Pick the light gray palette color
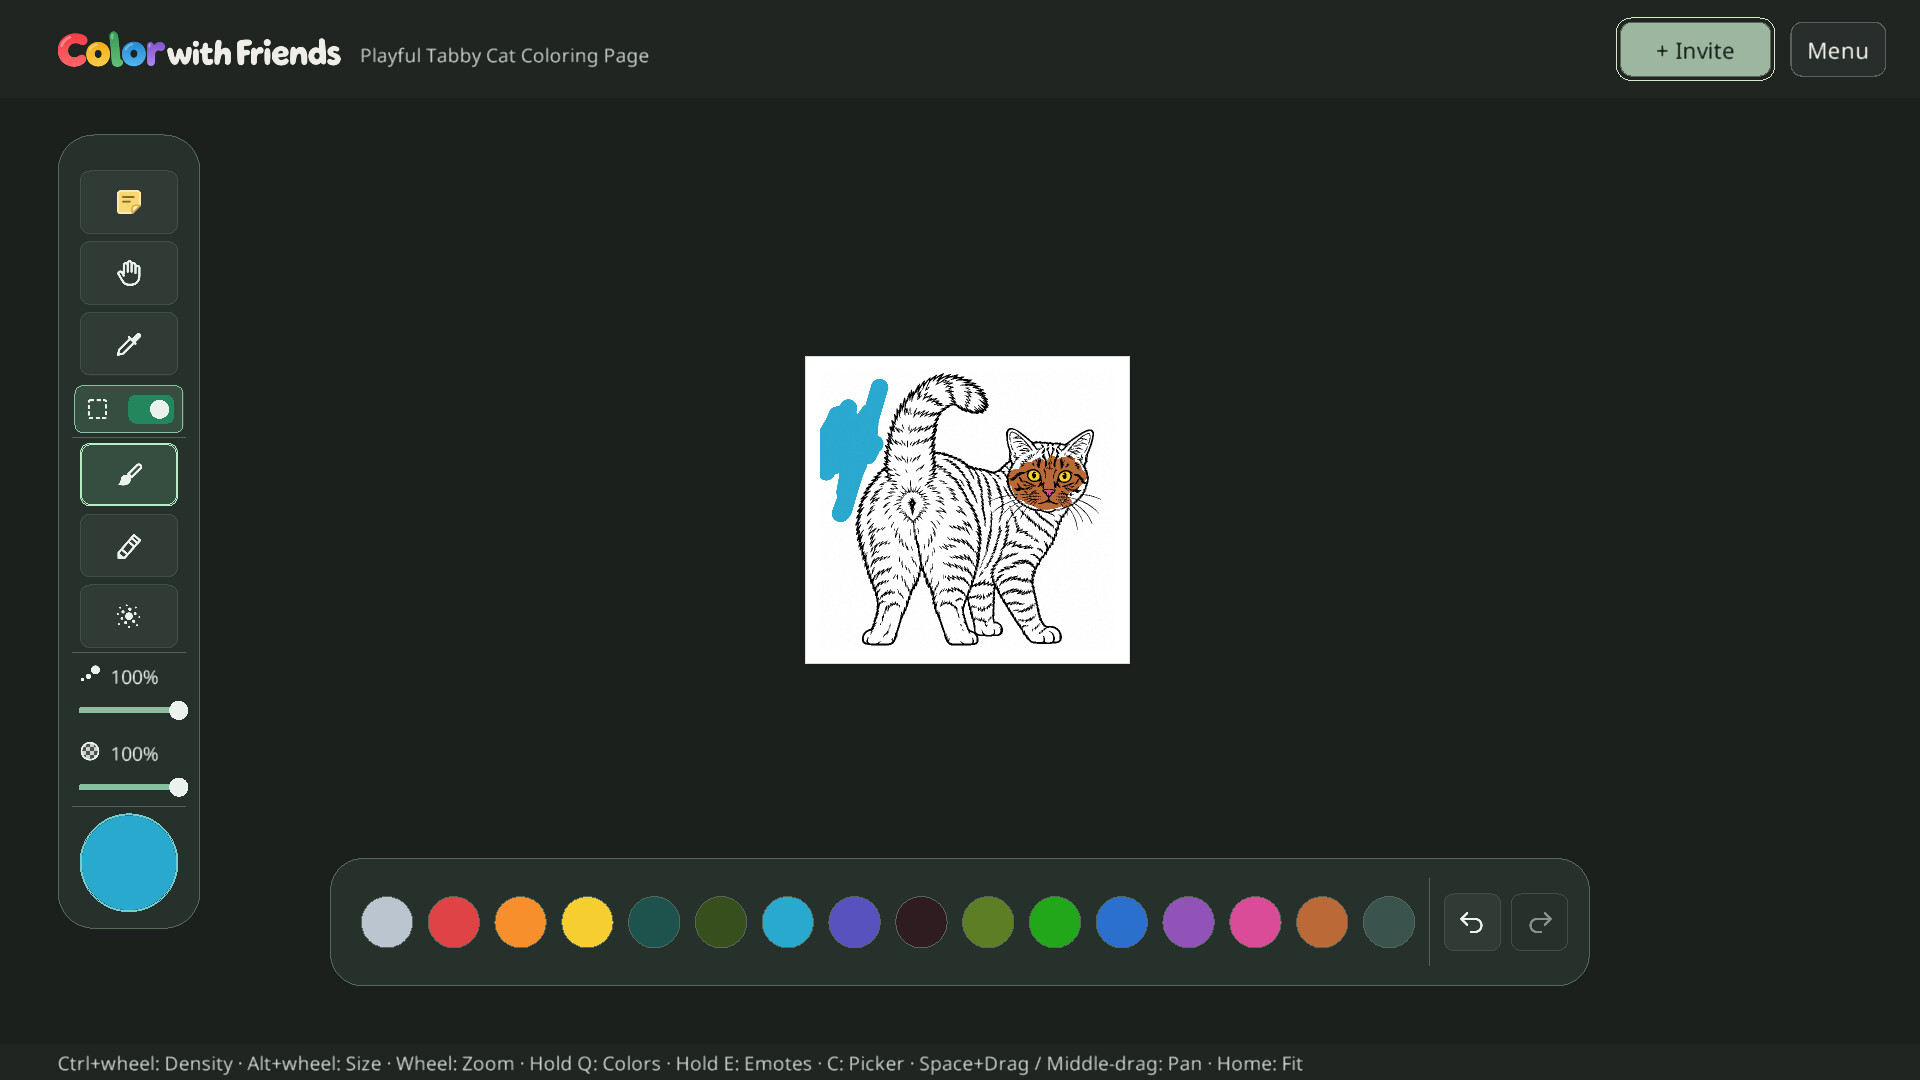Screen dimensions: 1920x1080 [387, 922]
